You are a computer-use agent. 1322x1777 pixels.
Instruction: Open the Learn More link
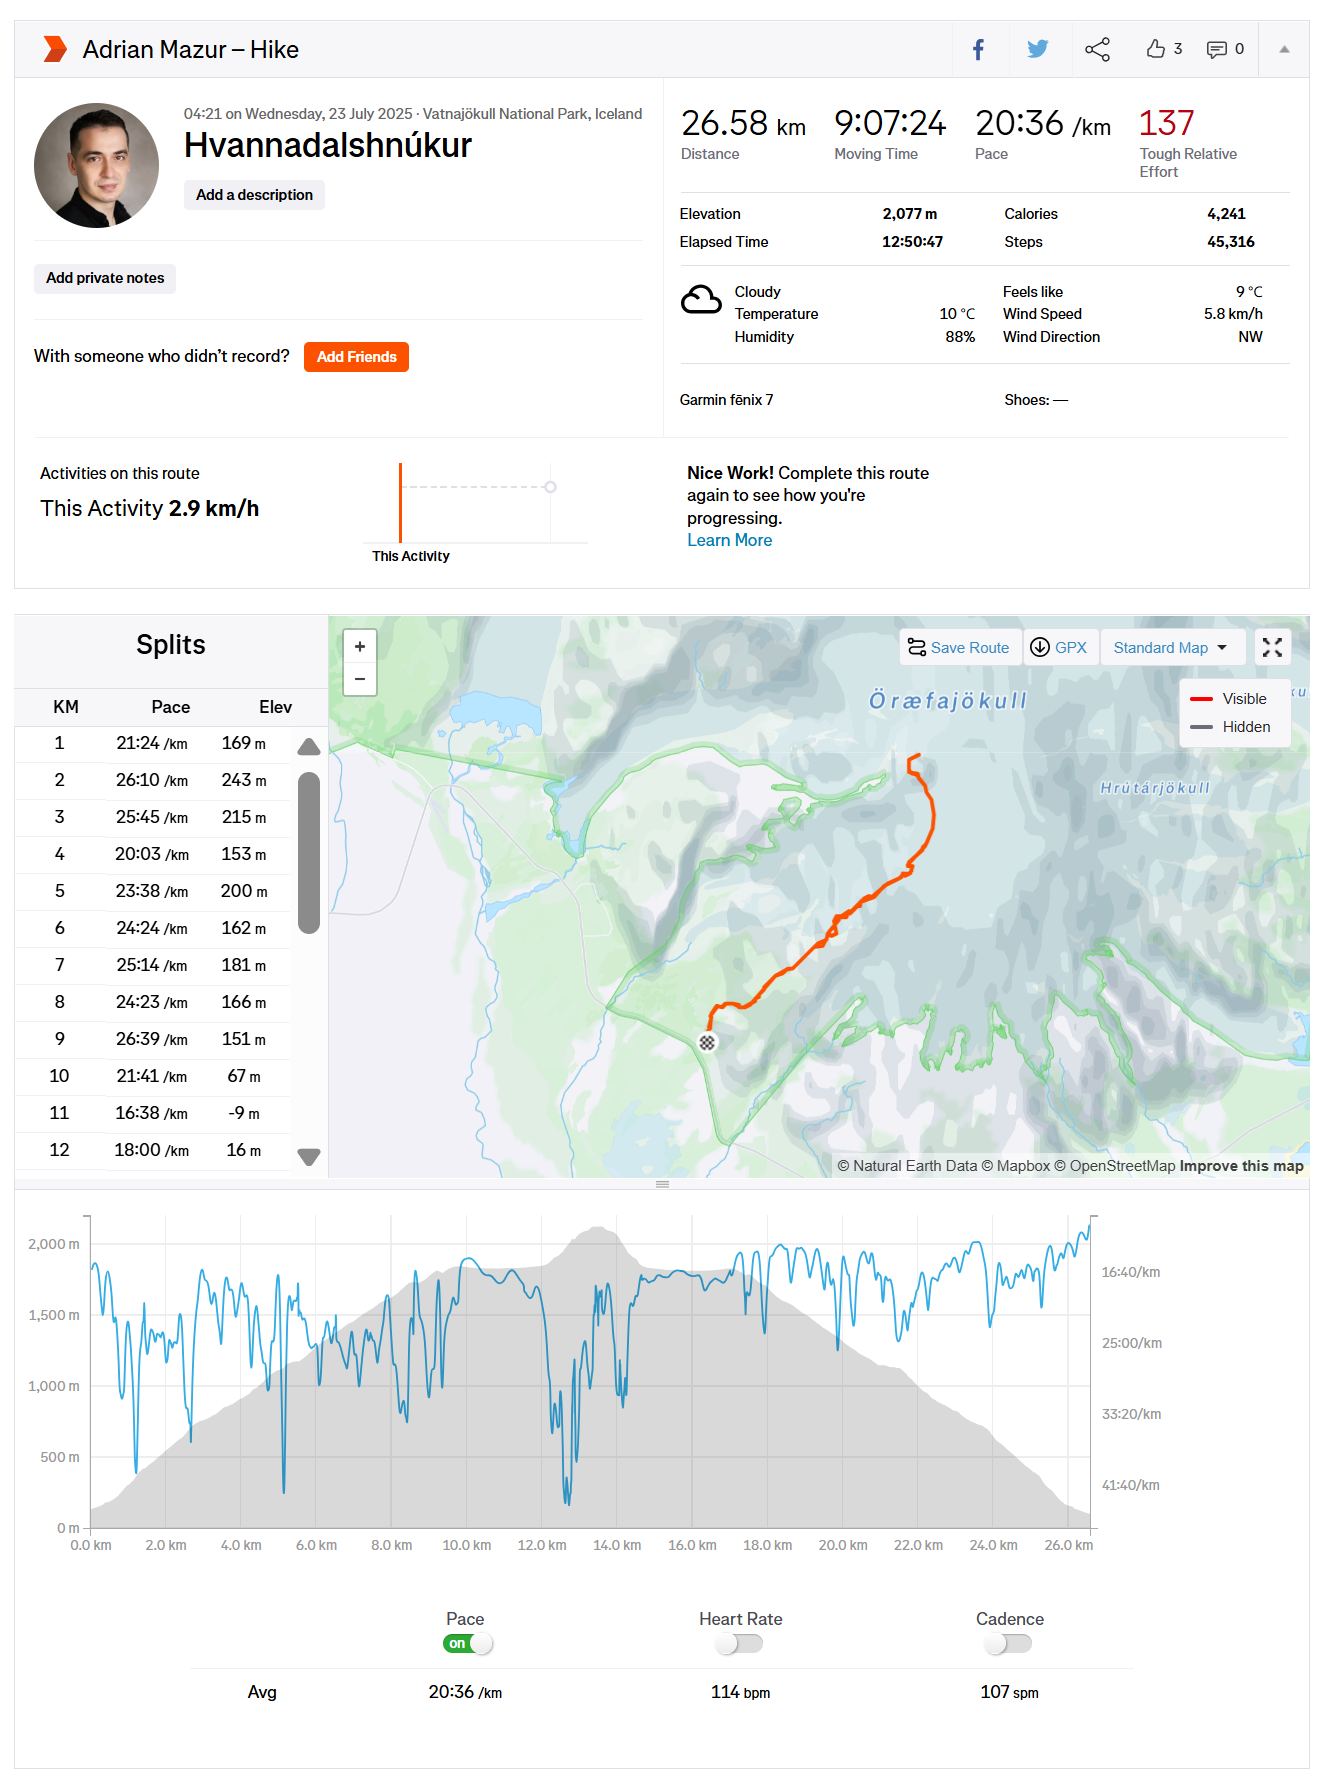[729, 540]
